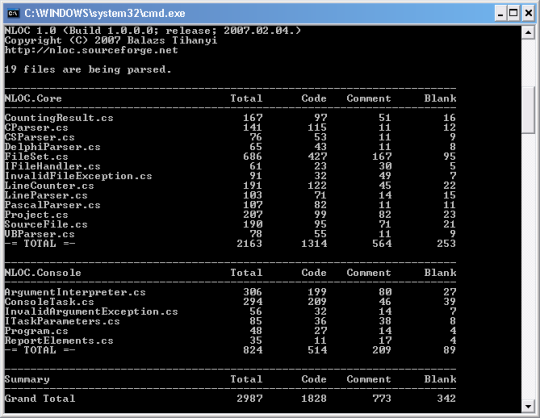This screenshot has width=540, height=418.
Task: Click FileSet.cs code value 427
Action: [317, 156]
